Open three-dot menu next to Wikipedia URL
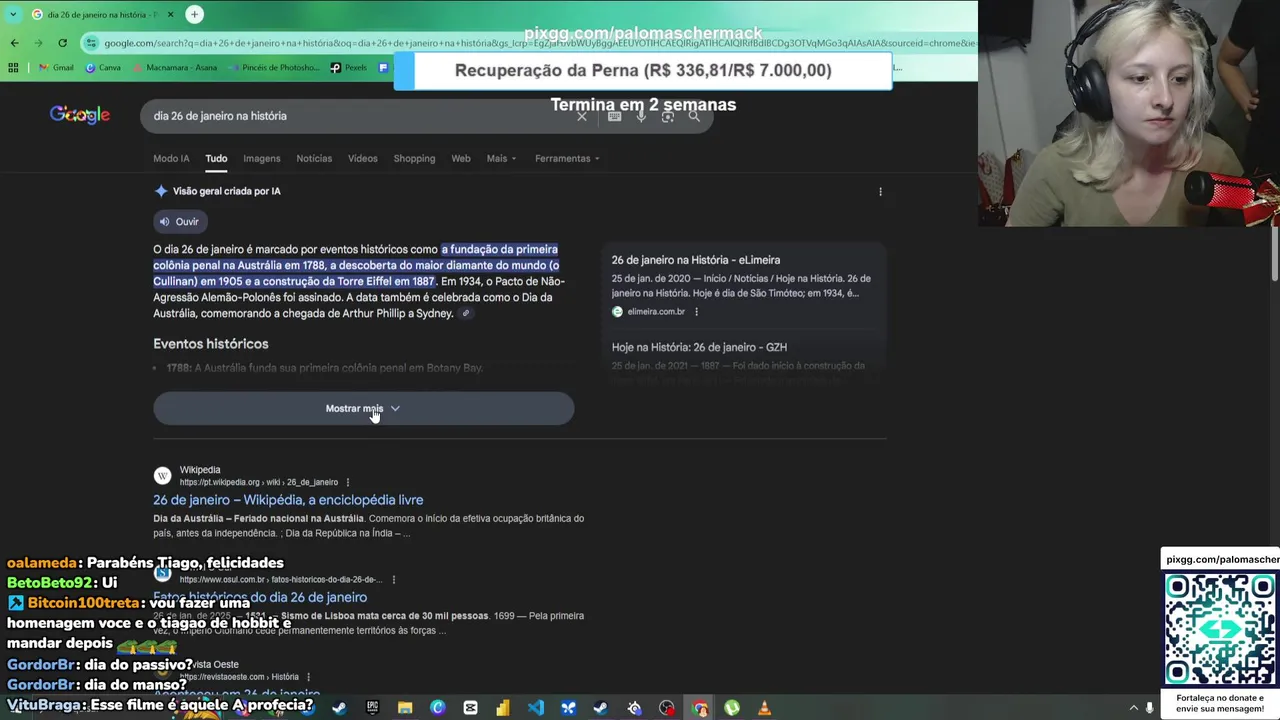The width and height of the screenshot is (1280, 720). click(348, 482)
